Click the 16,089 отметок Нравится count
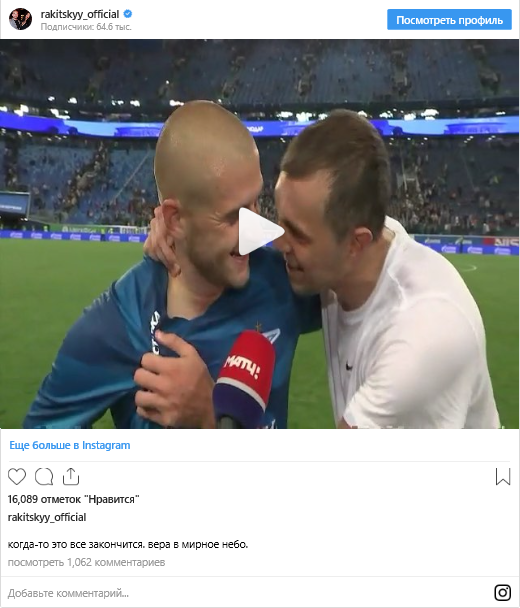Screen dimensions: 520x608 coord(74,499)
